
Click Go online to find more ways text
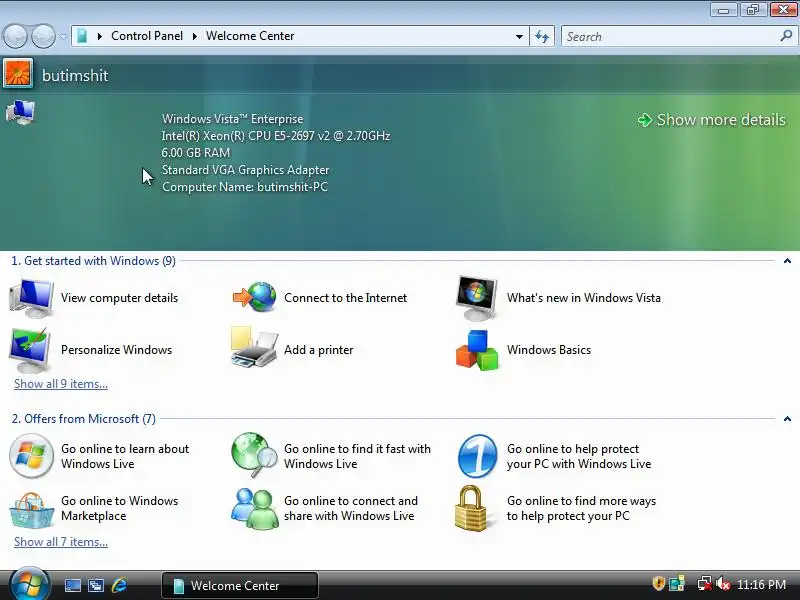pyautogui.click(x=581, y=508)
